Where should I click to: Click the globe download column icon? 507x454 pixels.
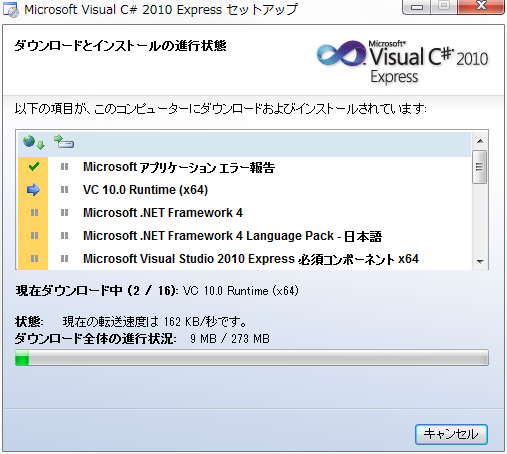(x=34, y=142)
